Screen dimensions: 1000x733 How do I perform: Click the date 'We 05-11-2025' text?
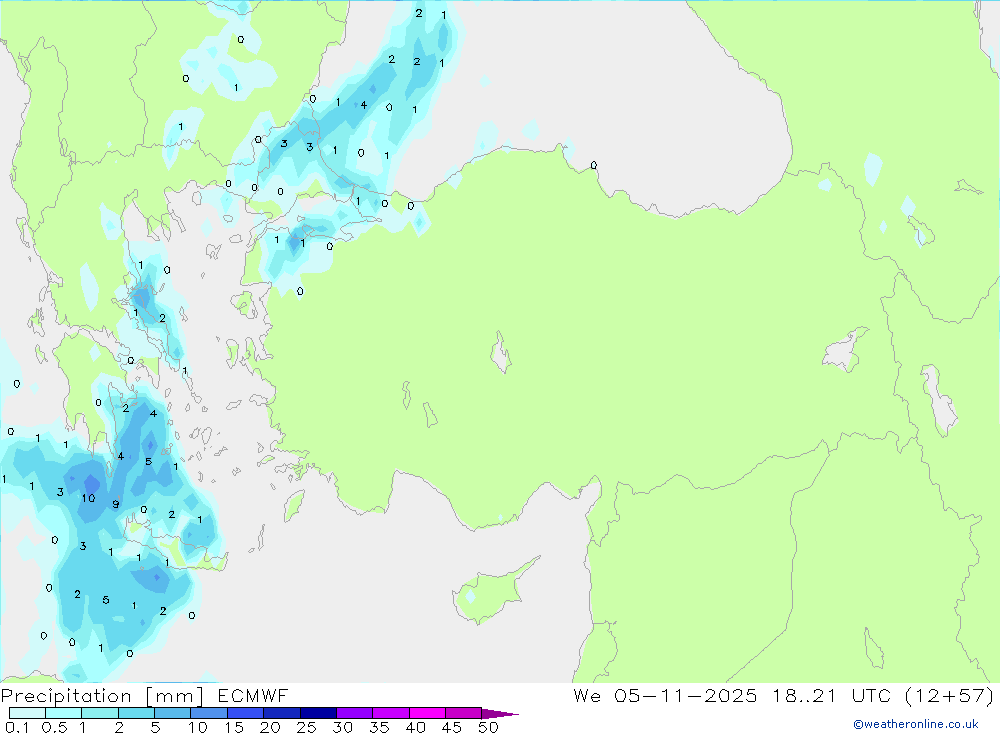[665, 696]
